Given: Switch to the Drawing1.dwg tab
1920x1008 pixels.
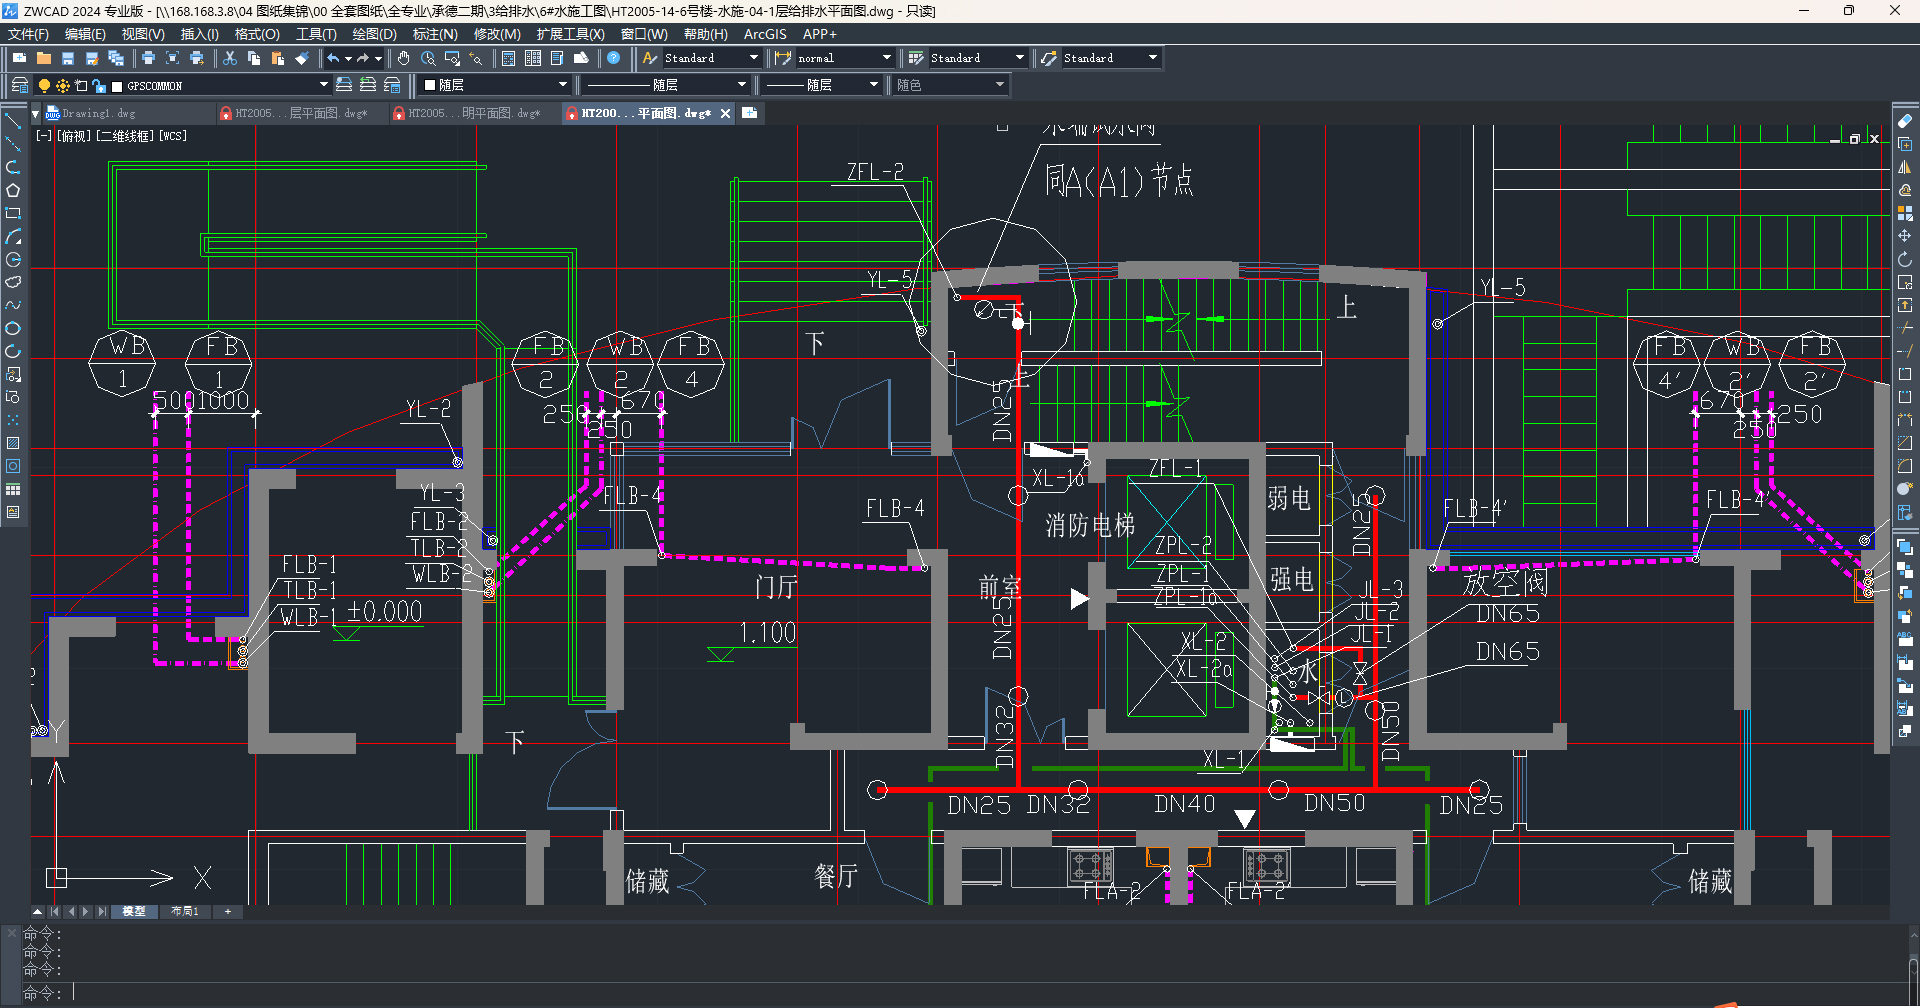Looking at the screenshot, I should click(x=98, y=113).
